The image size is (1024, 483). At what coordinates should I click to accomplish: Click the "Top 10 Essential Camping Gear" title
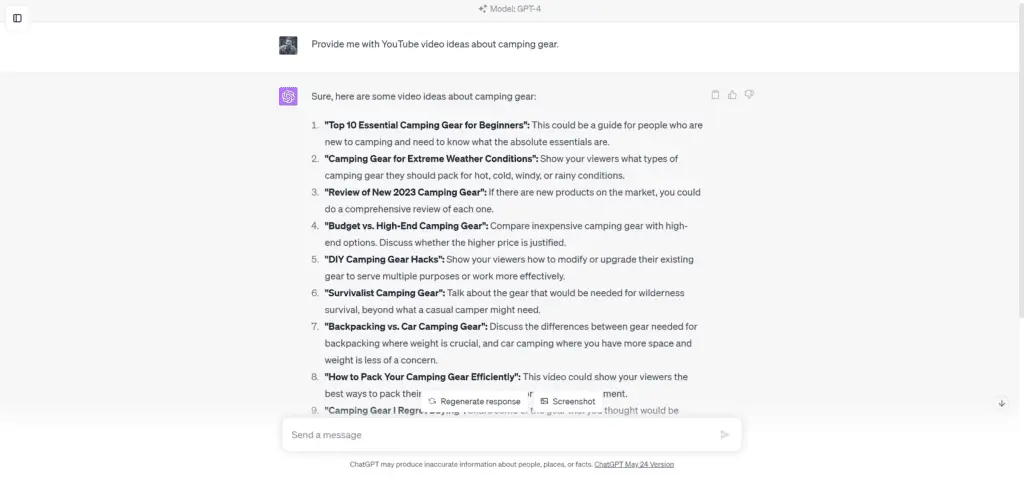(x=427, y=125)
